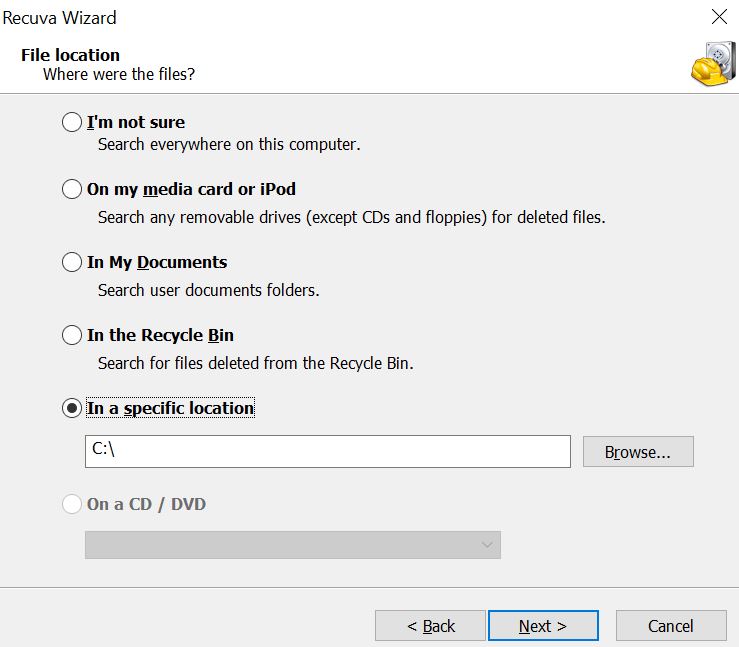Select "In a specific location" radio button

[72, 408]
